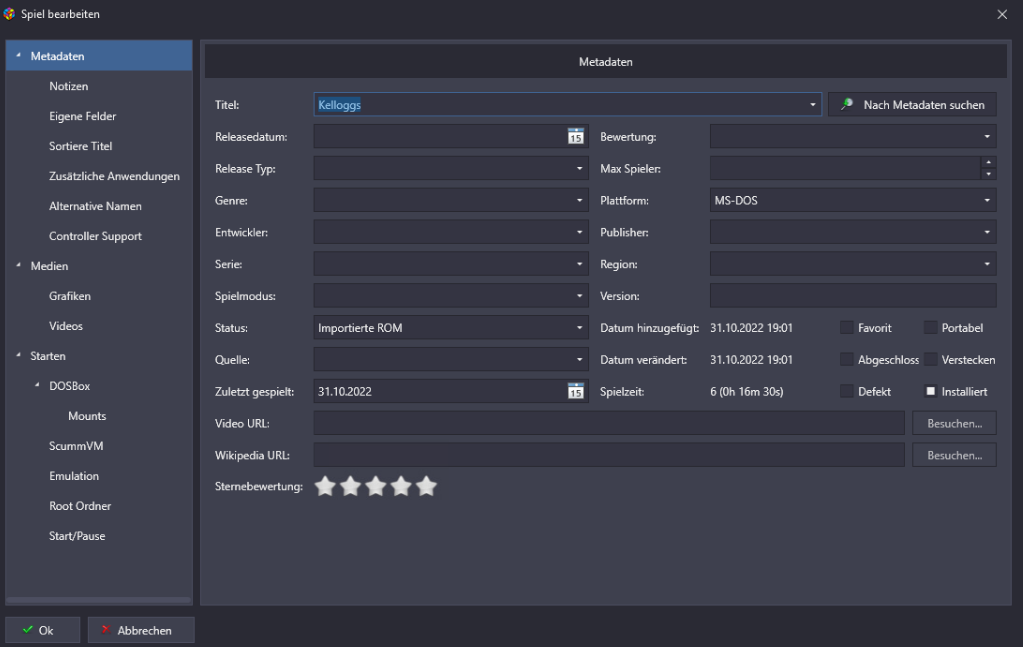Check the Defekt checkbox
1023x647 pixels.
coord(847,392)
